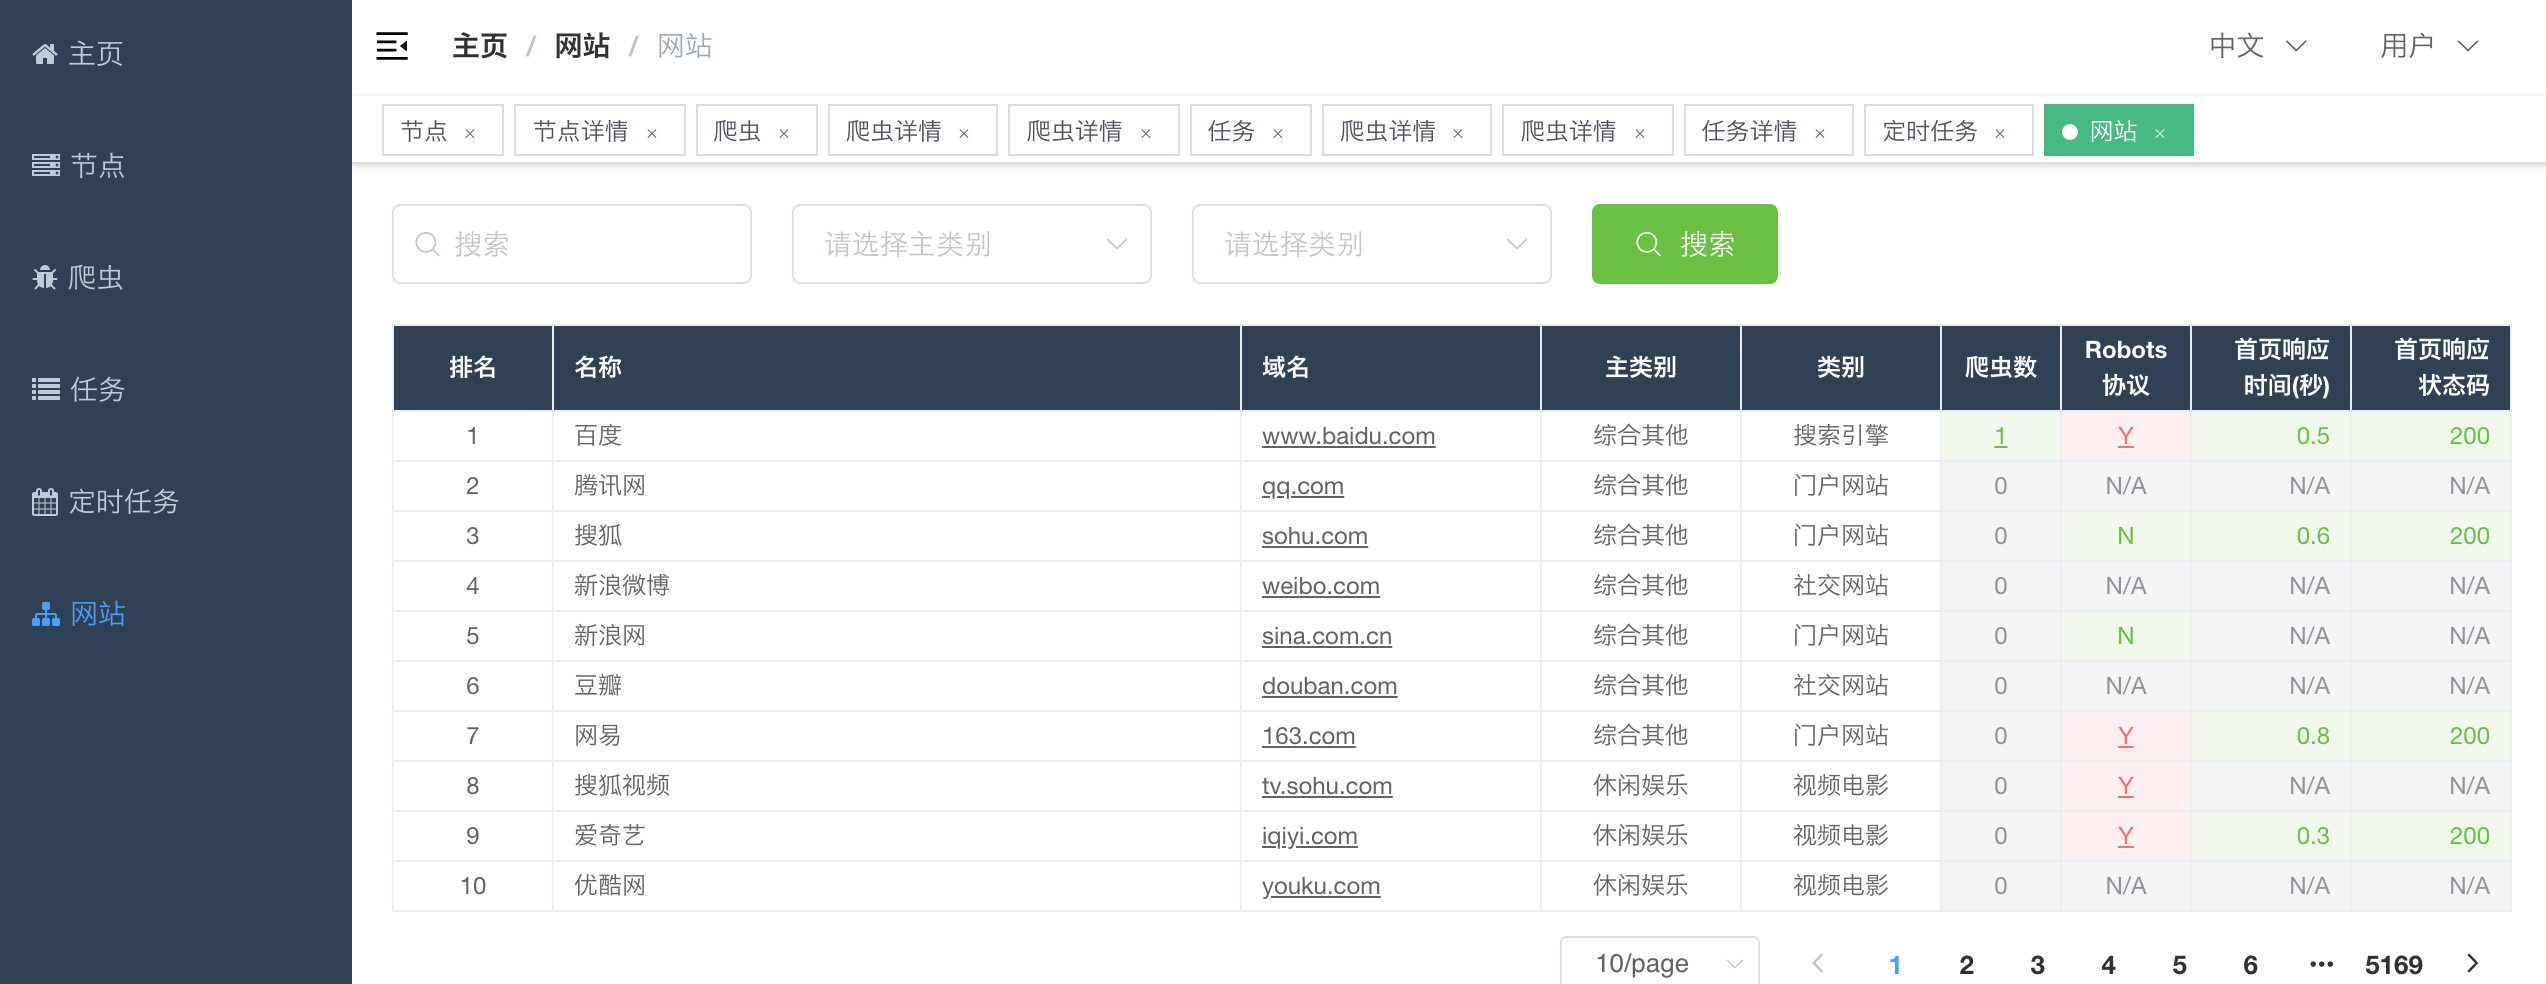Open Tasks section via list icon

[46, 390]
